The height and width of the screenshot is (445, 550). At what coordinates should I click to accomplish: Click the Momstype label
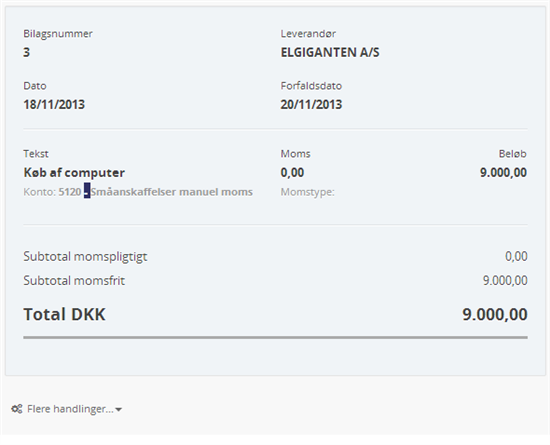[307, 192]
